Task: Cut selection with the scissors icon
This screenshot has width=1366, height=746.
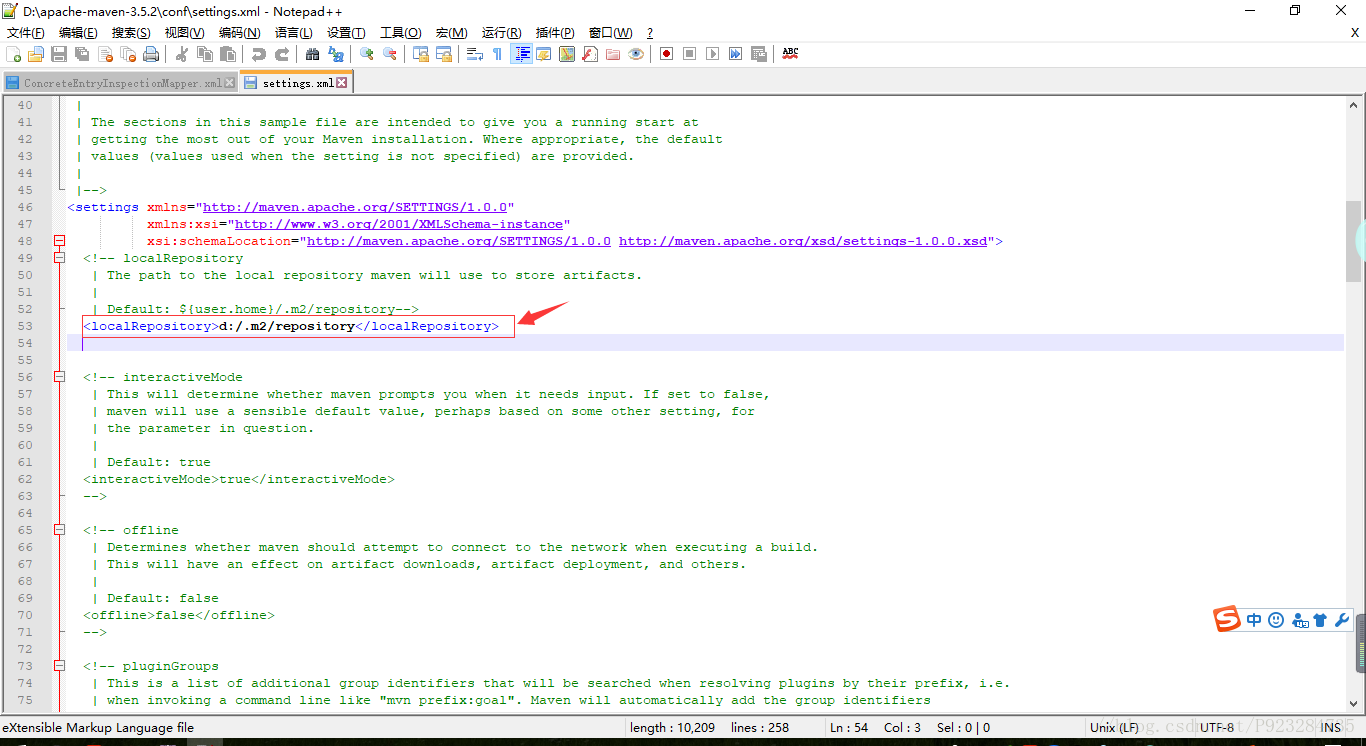Action: pos(182,54)
